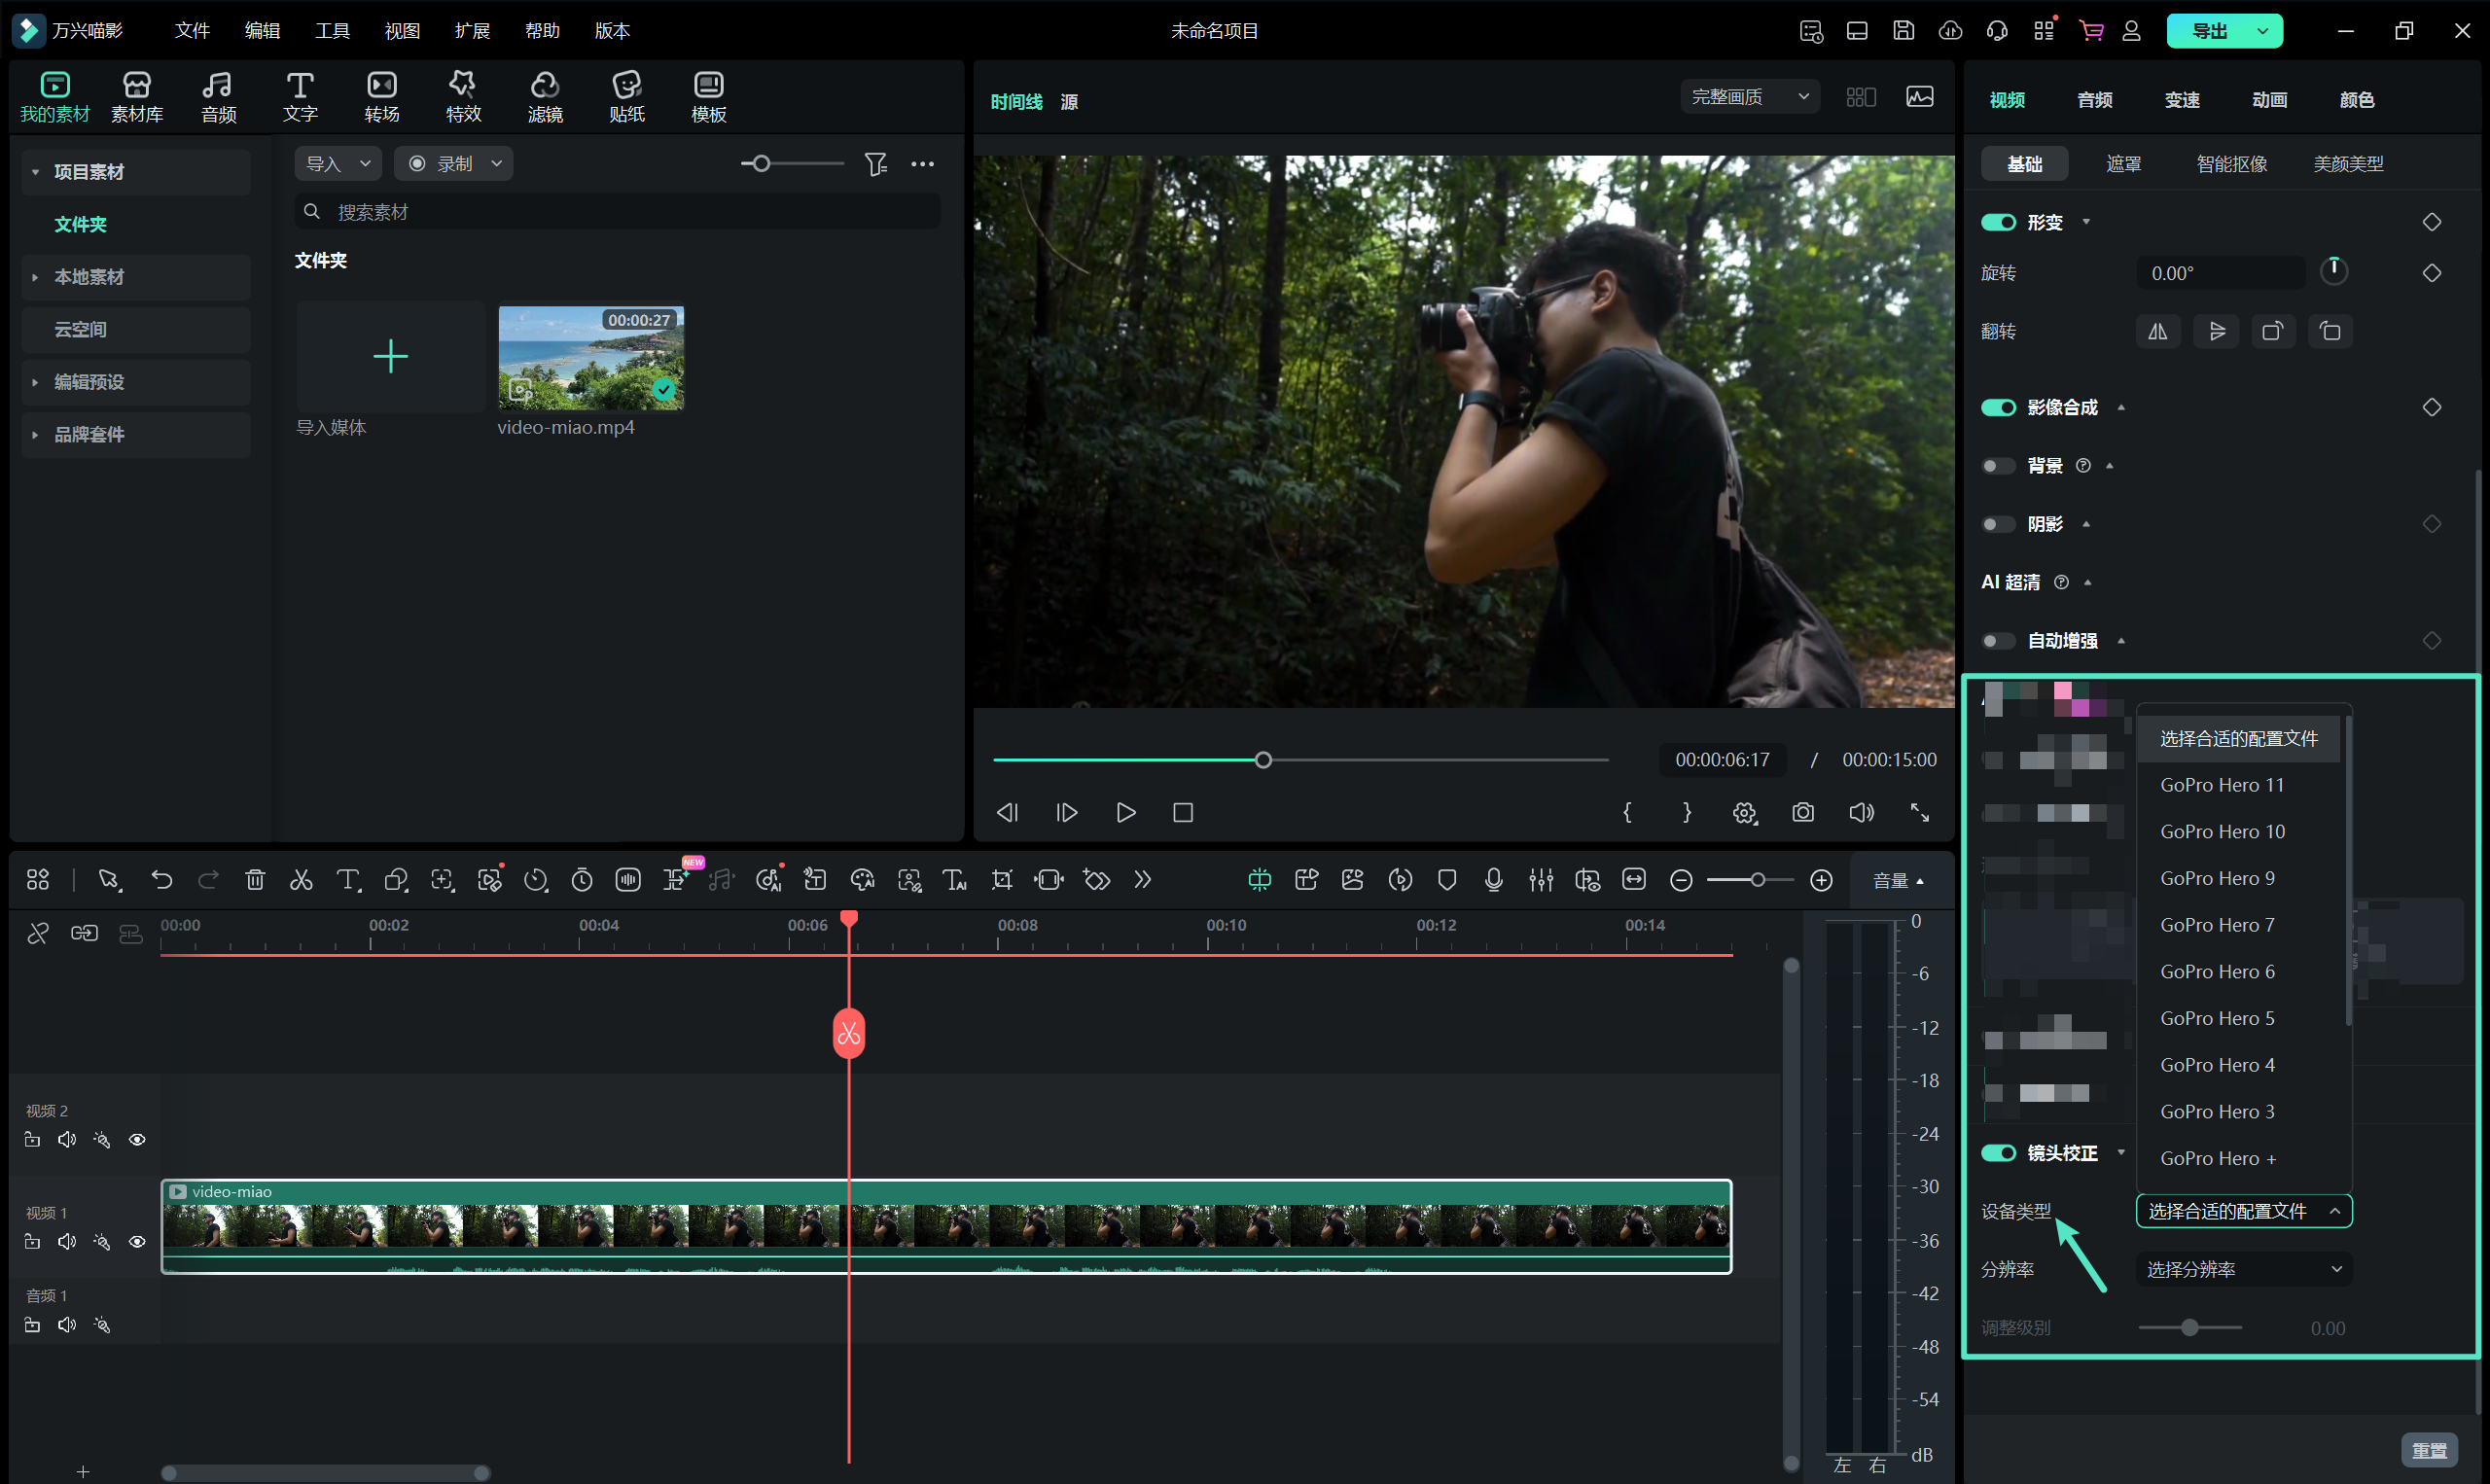2490x1484 pixels.
Task: Enable the 阴影 shadow toggle
Action: pos(1998,524)
